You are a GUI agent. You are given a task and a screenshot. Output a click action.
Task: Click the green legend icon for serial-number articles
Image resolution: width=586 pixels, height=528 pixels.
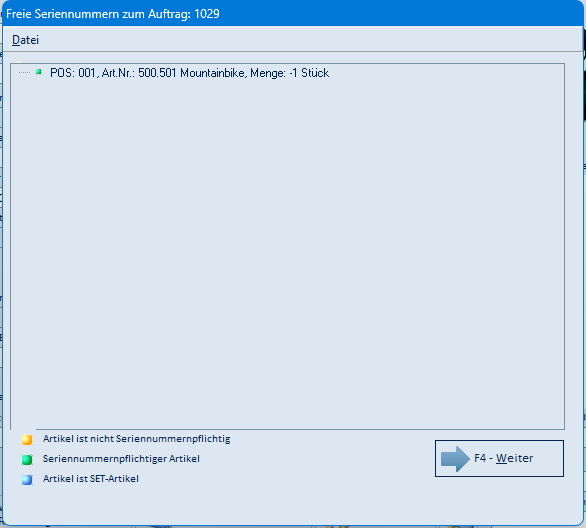coord(27,459)
